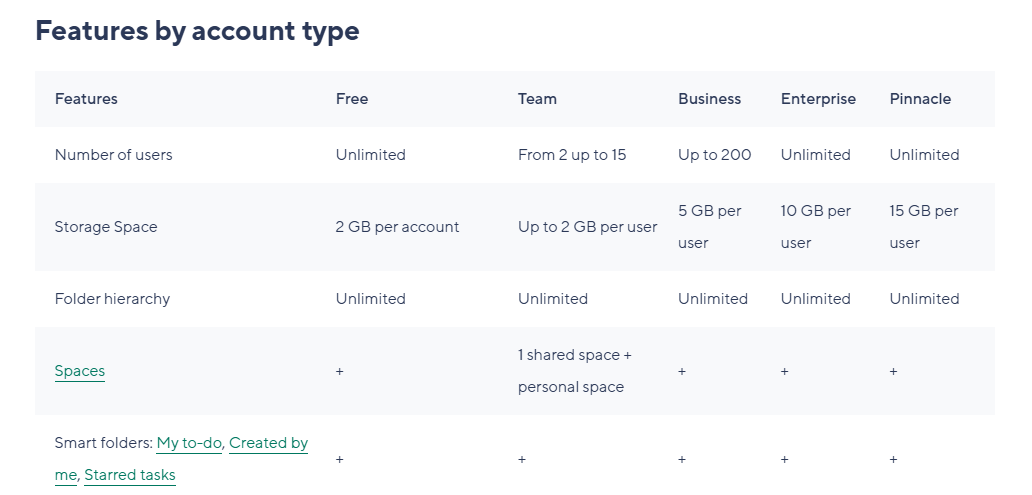Click the From 2 up to 15 cell
This screenshot has width=1032, height=495.
coord(572,155)
